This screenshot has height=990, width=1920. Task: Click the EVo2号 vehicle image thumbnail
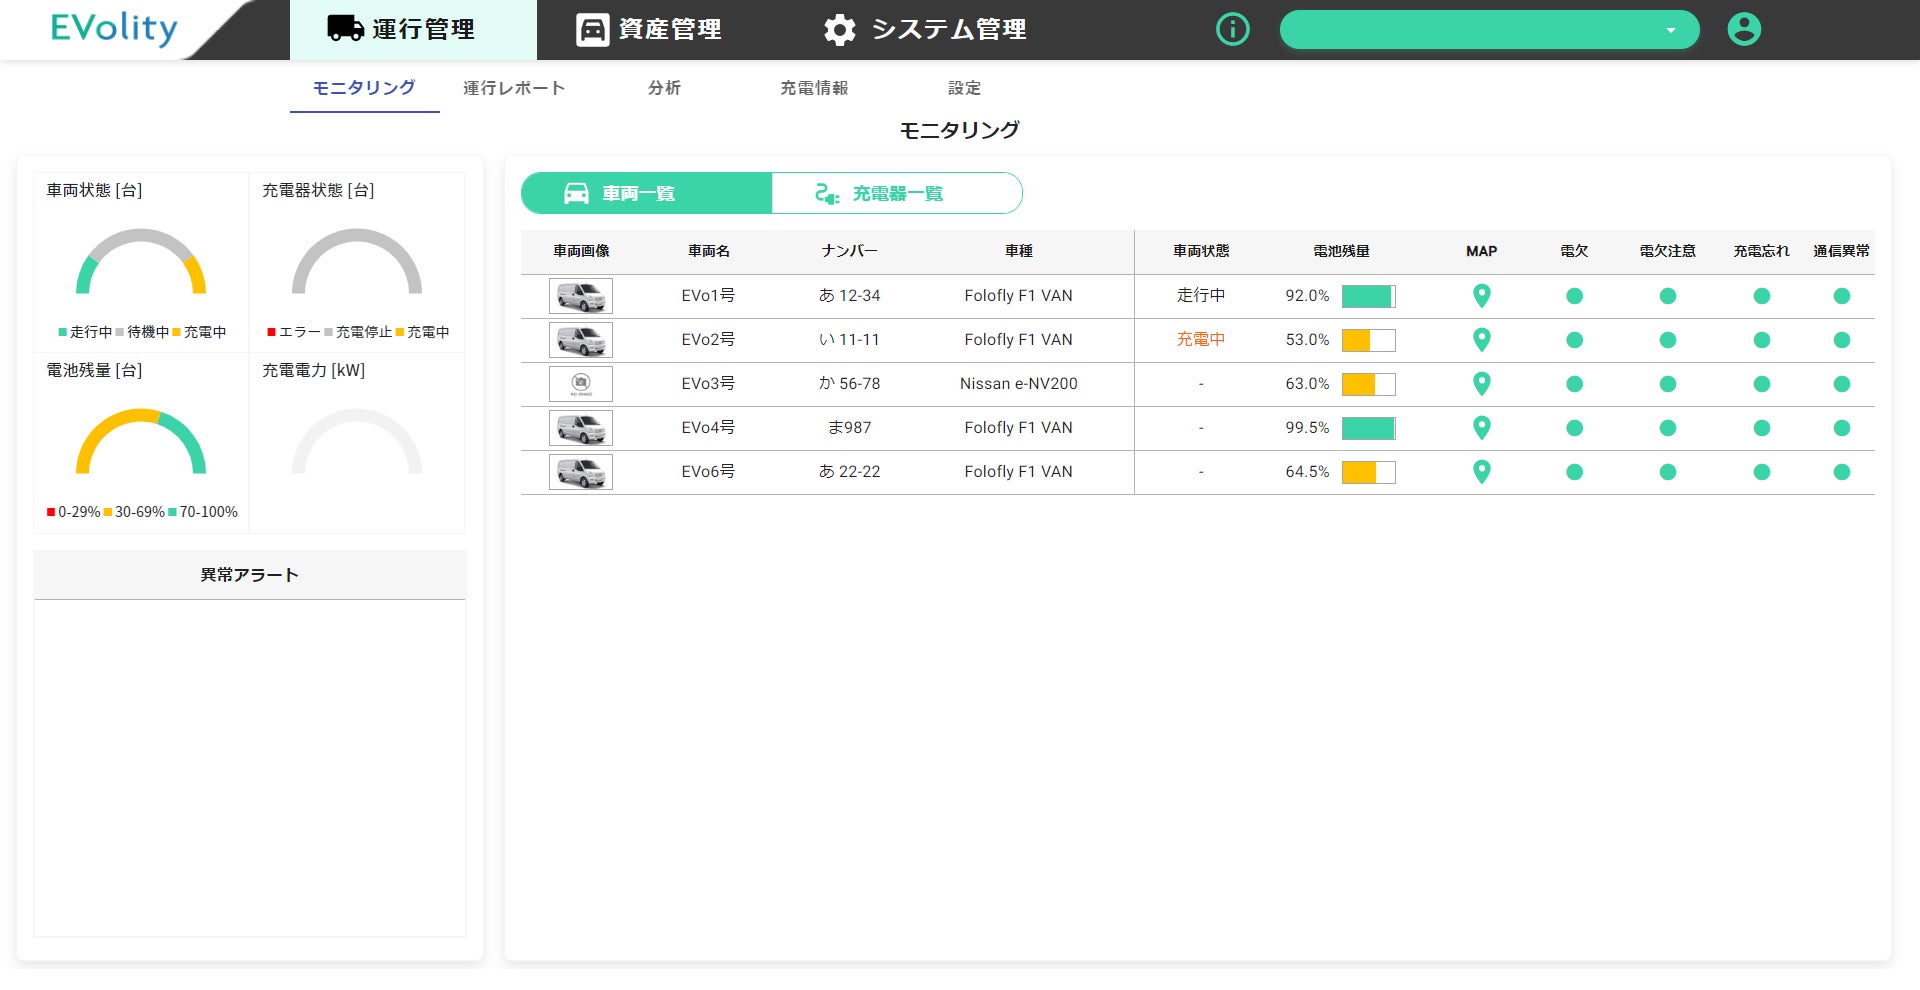point(581,340)
